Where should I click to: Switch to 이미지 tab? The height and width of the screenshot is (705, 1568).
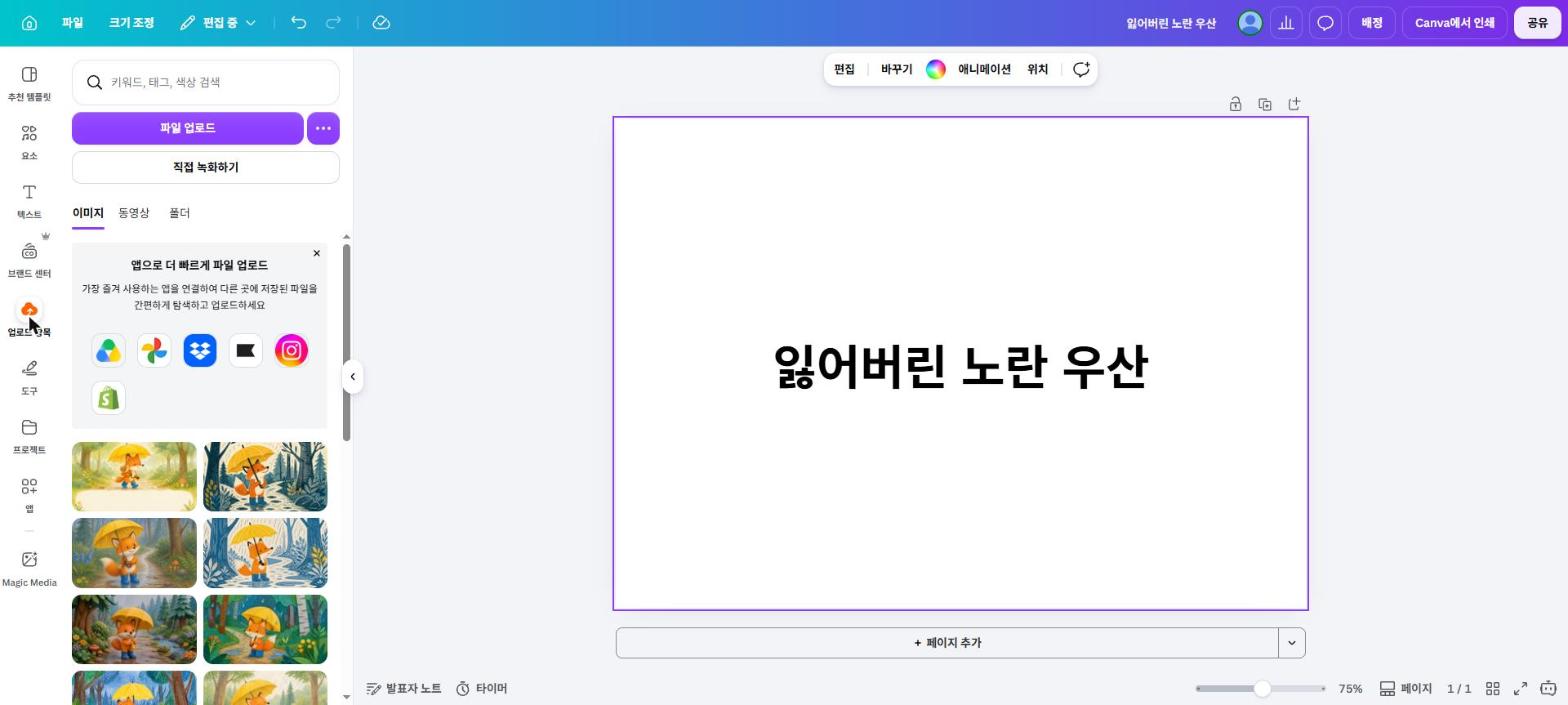[88, 213]
